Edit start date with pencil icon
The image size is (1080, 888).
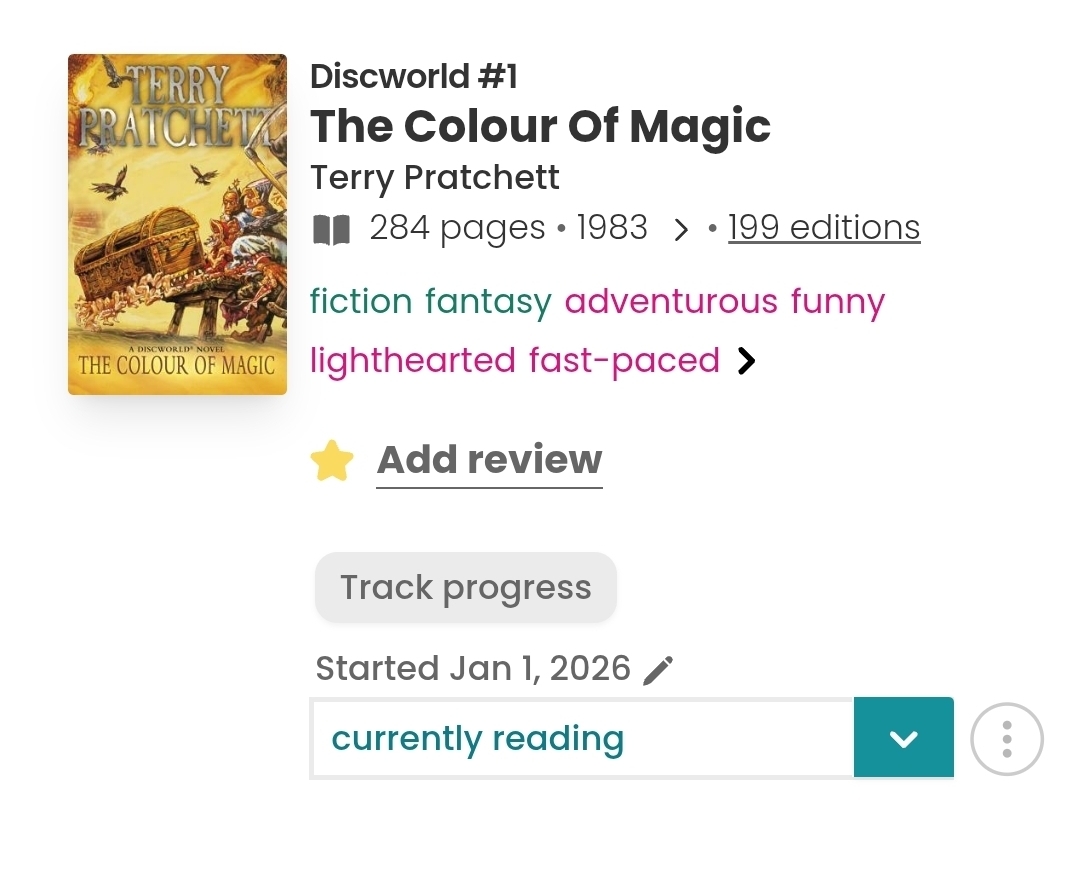click(x=658, y=669)
